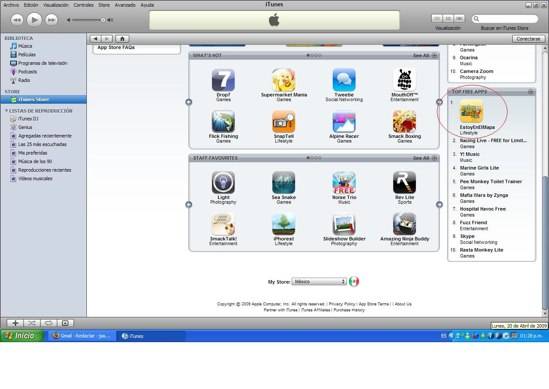Image resolution: width=549 pixels, height=389 pixels.
Task: Open the Drop7 game app icon
Action: point(223,80)
